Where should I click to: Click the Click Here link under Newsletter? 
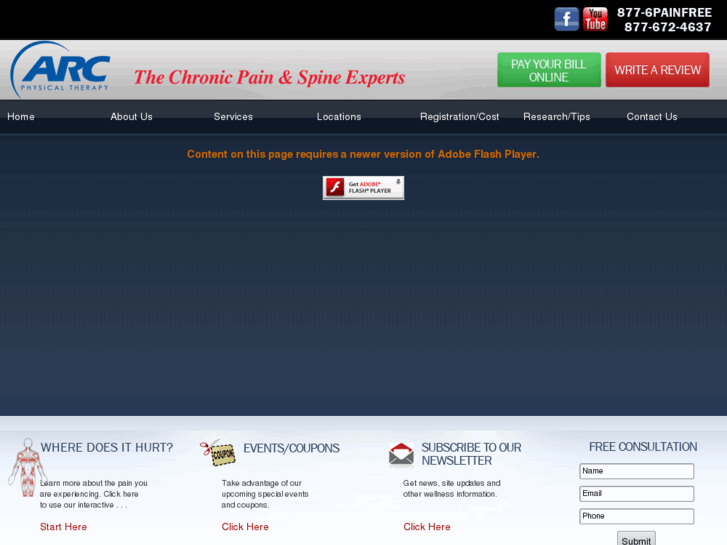click(x=427, y=527)
